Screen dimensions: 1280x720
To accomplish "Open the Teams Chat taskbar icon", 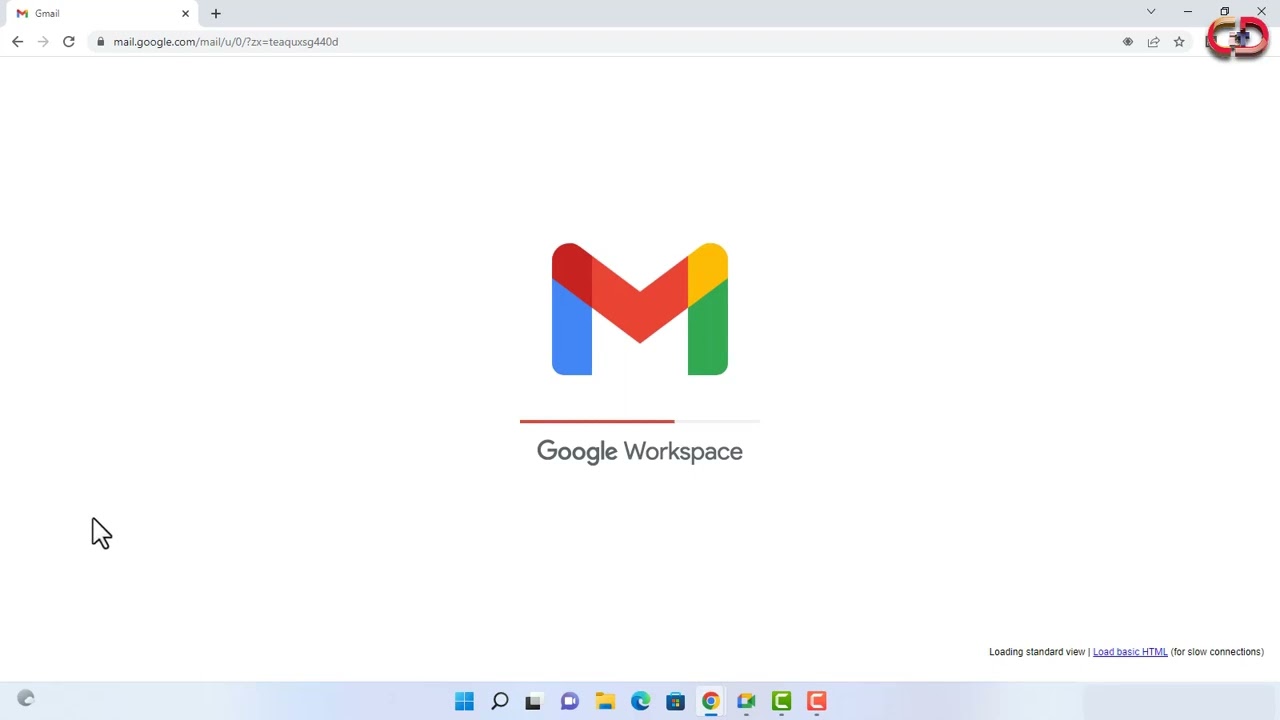I will click(x=570, y=701).
